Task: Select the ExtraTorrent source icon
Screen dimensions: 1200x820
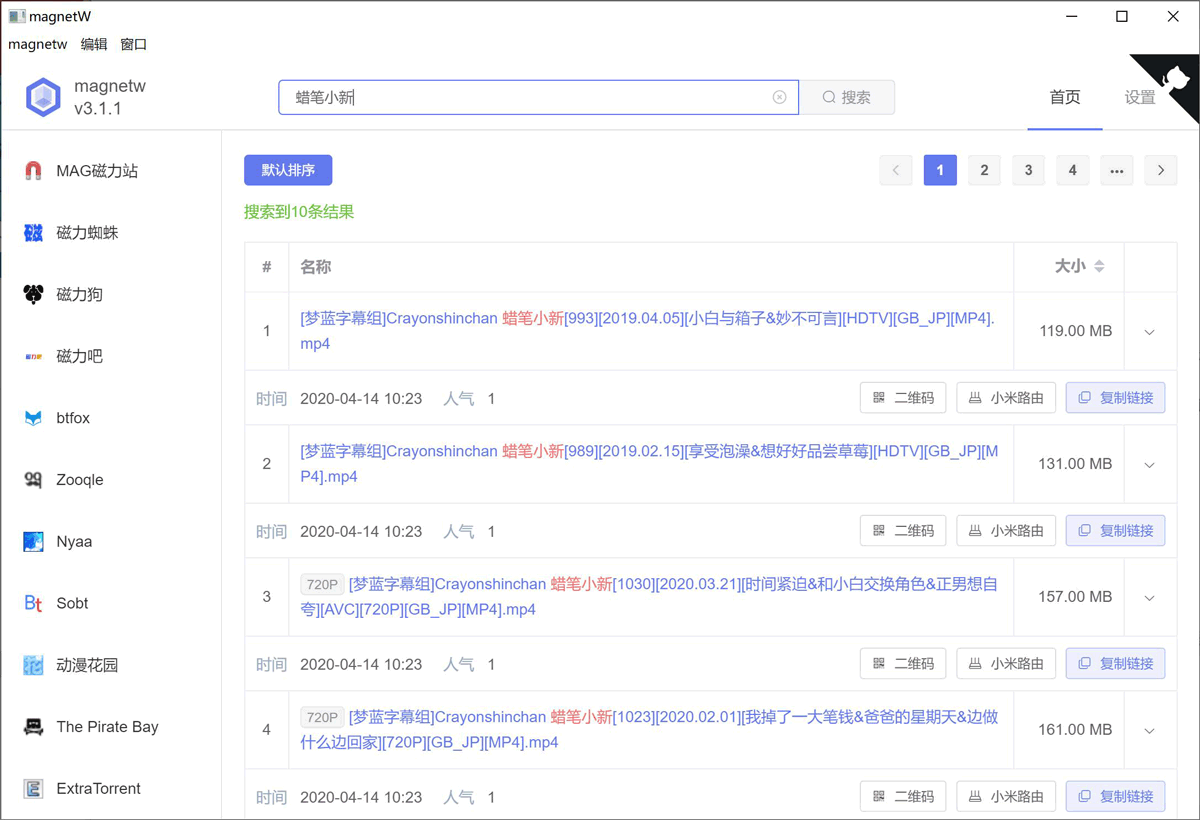Action: 33,789
